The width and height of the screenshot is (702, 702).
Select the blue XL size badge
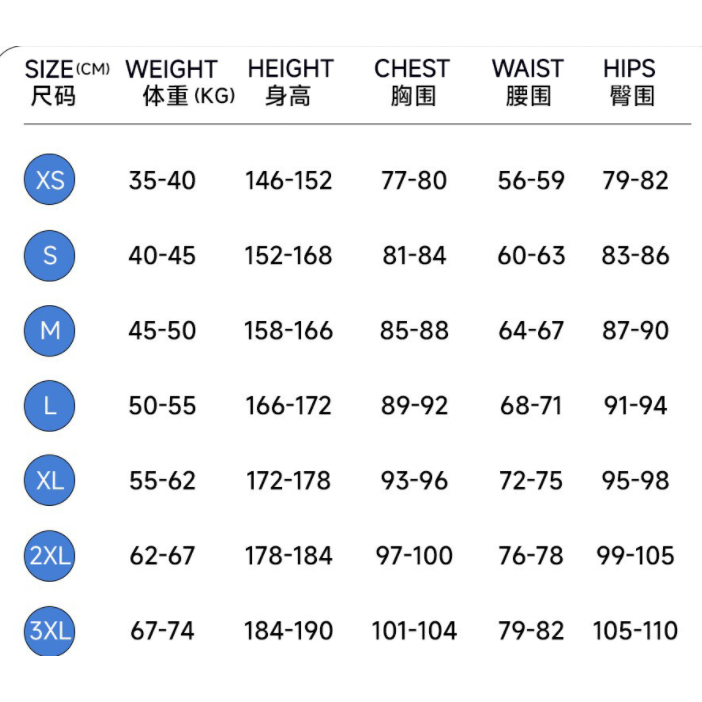pos(50,481)
